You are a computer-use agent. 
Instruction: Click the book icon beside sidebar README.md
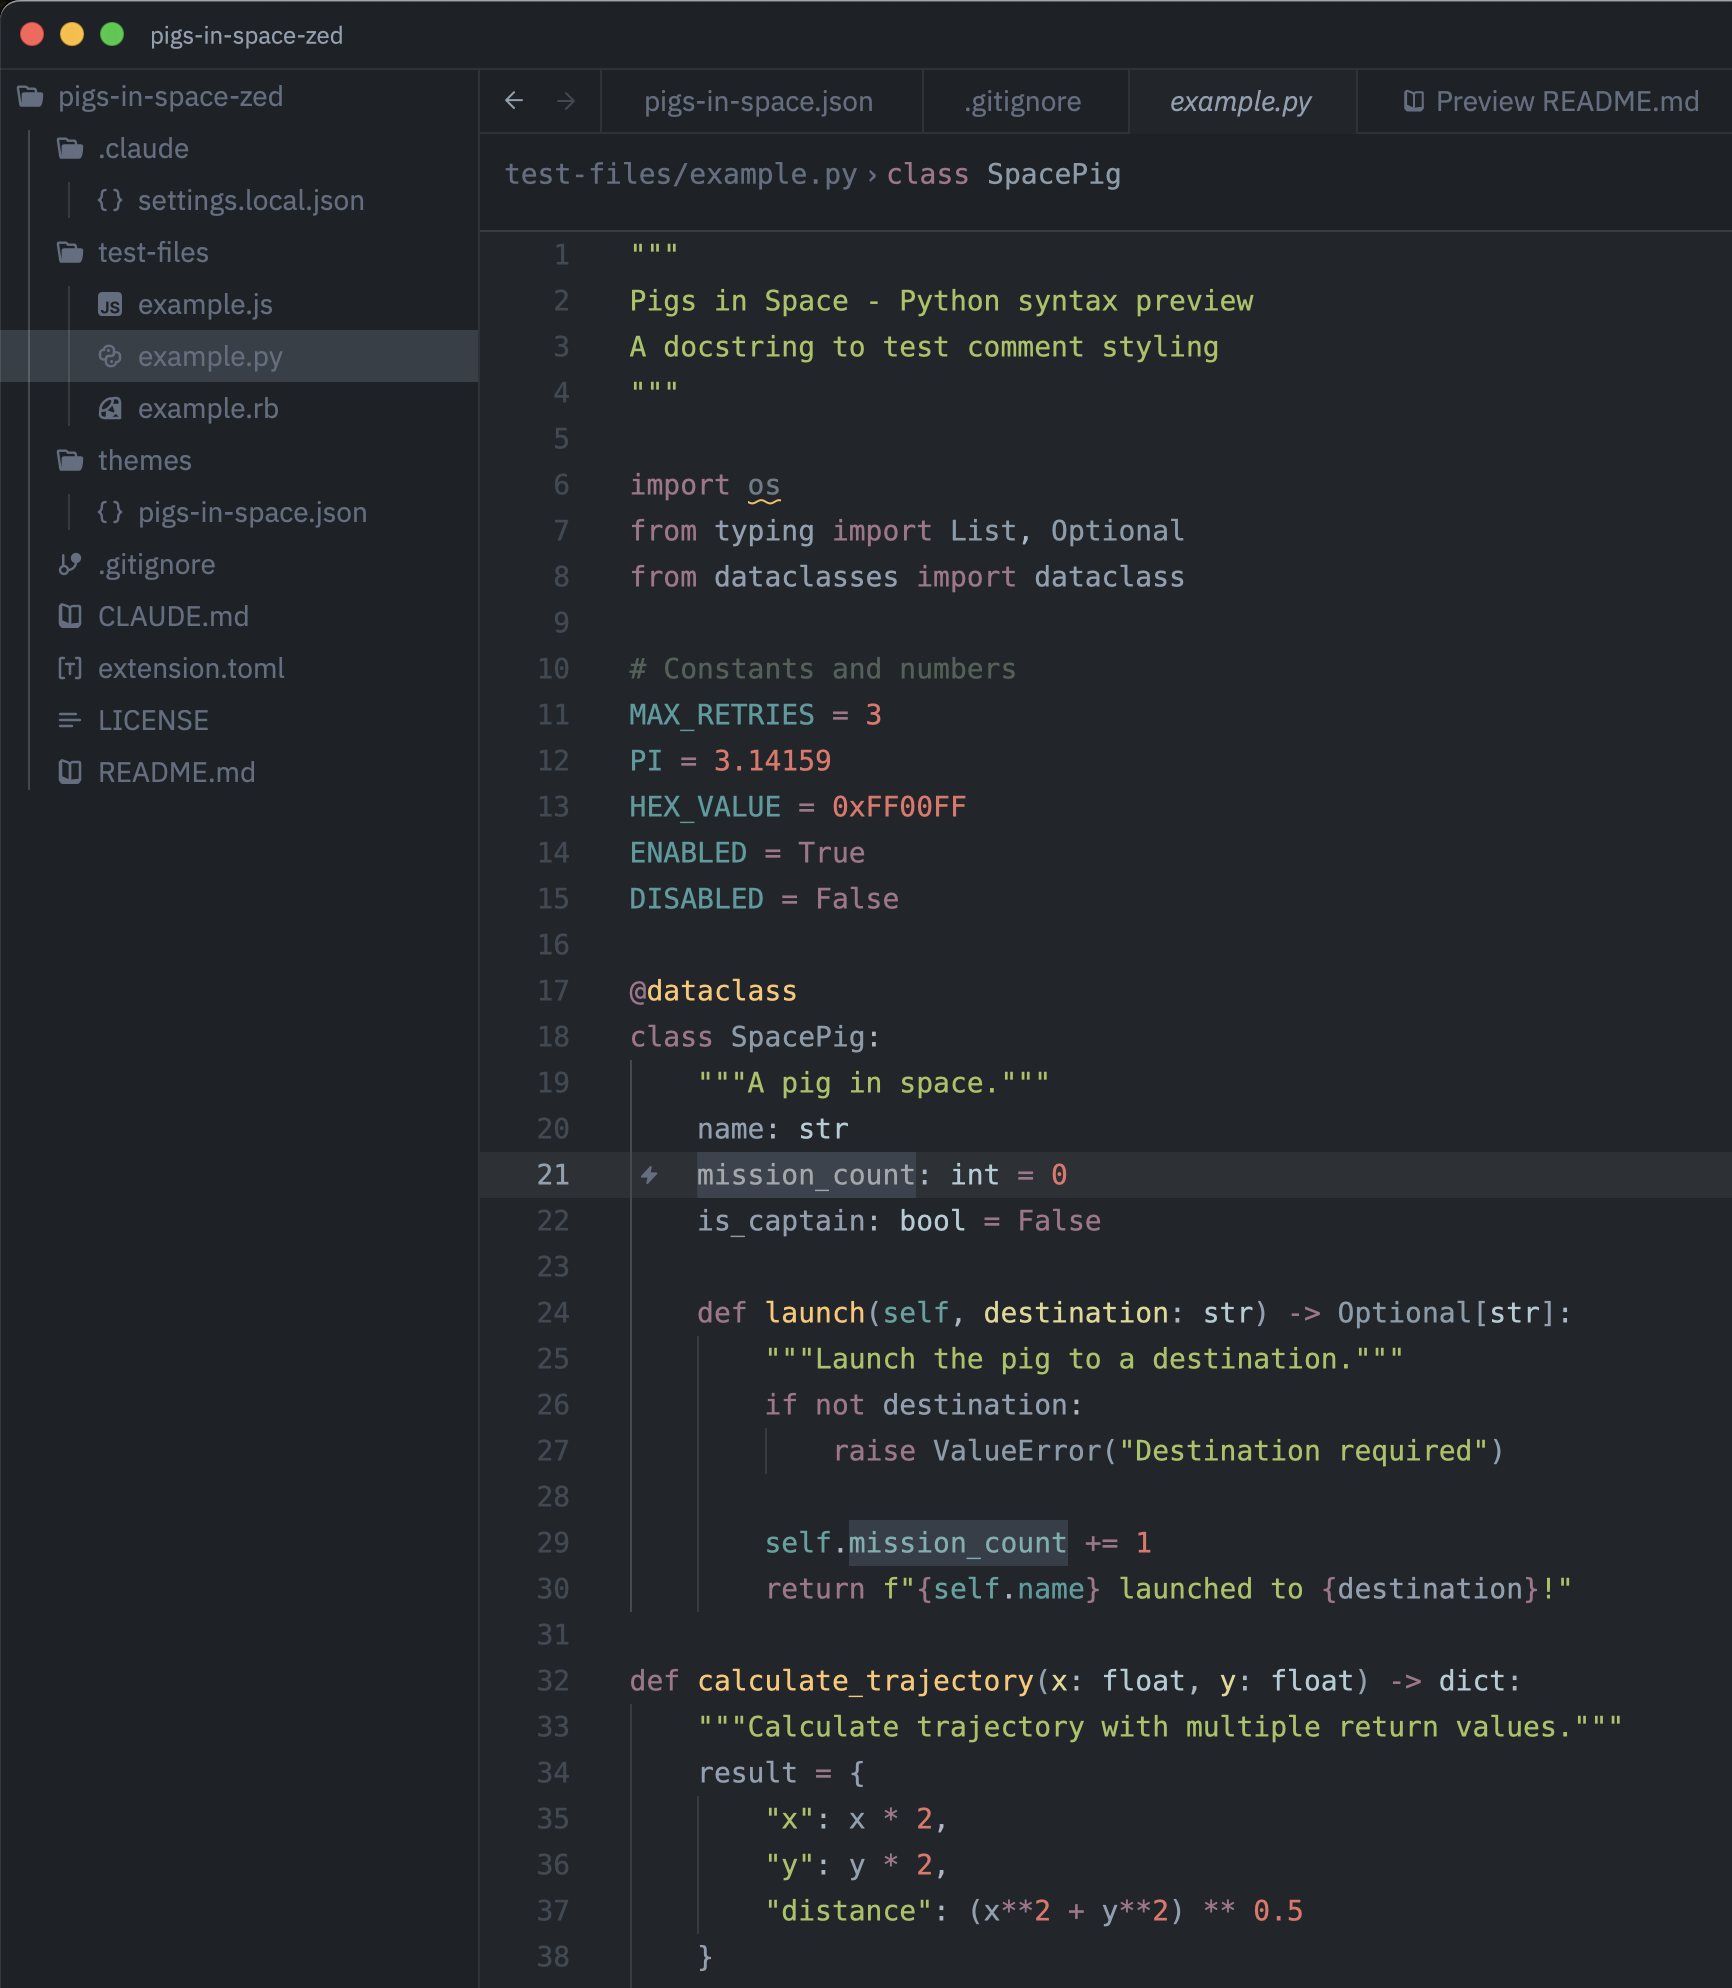click(70, 773)
